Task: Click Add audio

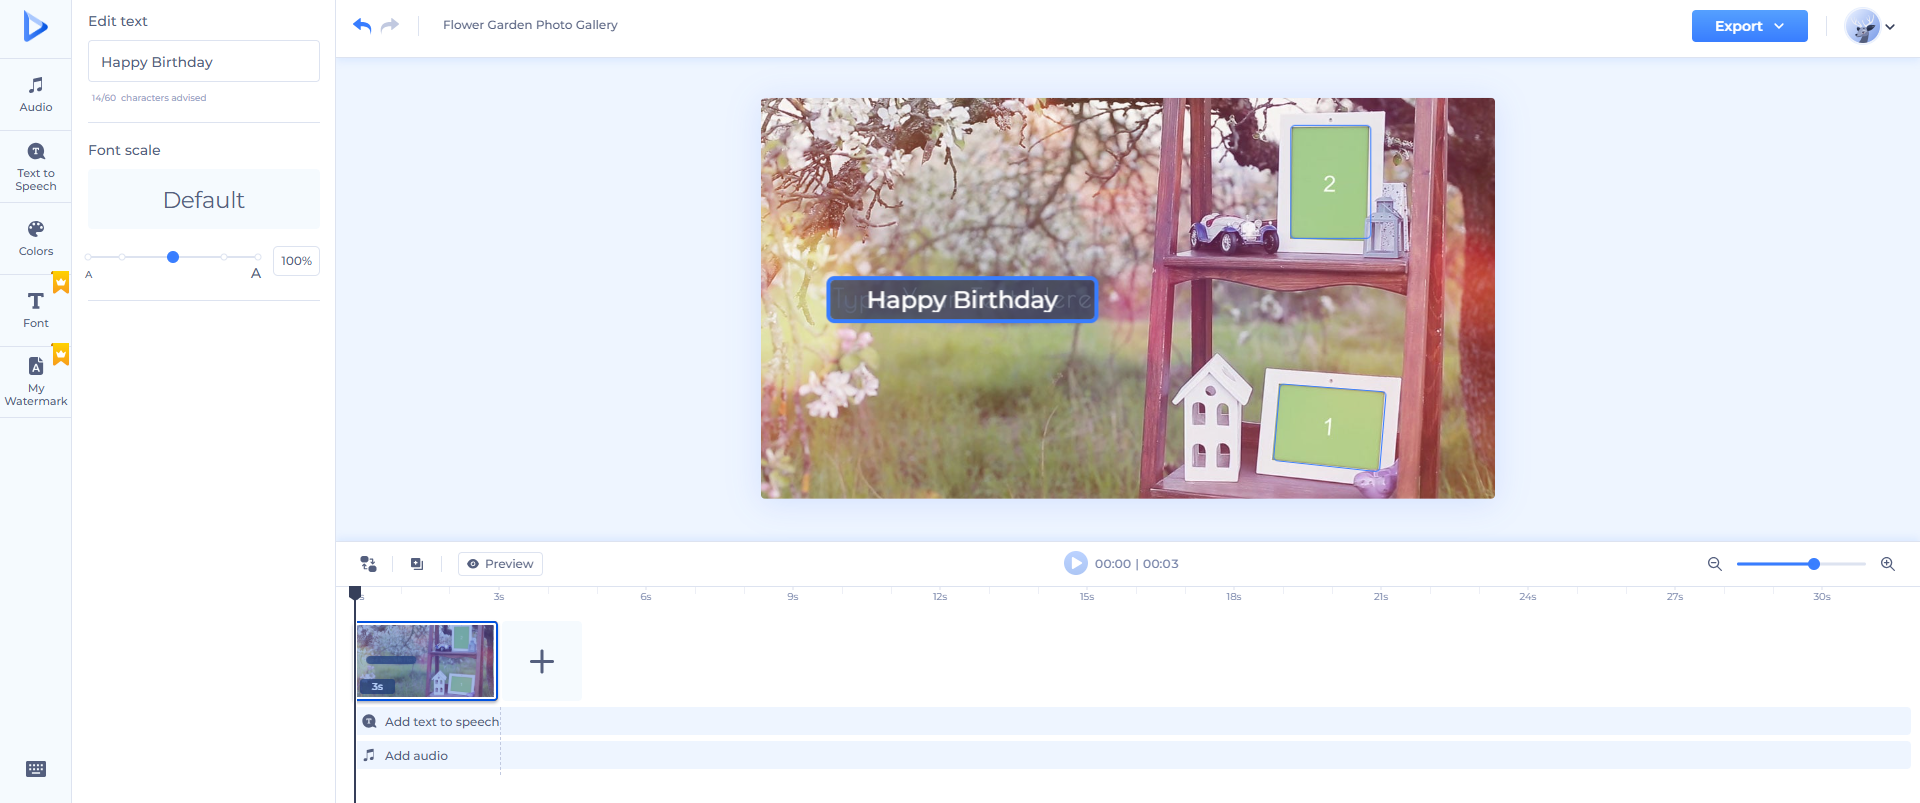Action: (x=416, y=756)
